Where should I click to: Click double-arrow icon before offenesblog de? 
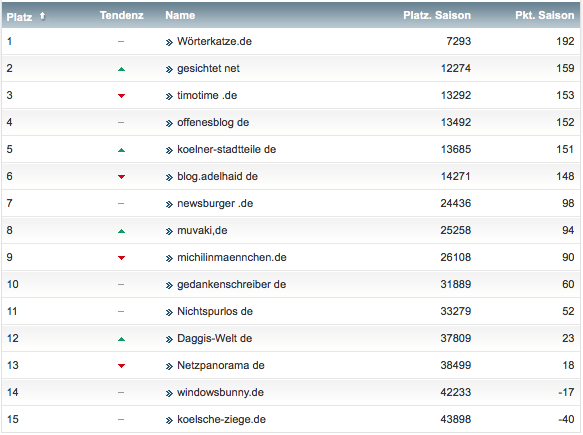click(x=169, y=123)
